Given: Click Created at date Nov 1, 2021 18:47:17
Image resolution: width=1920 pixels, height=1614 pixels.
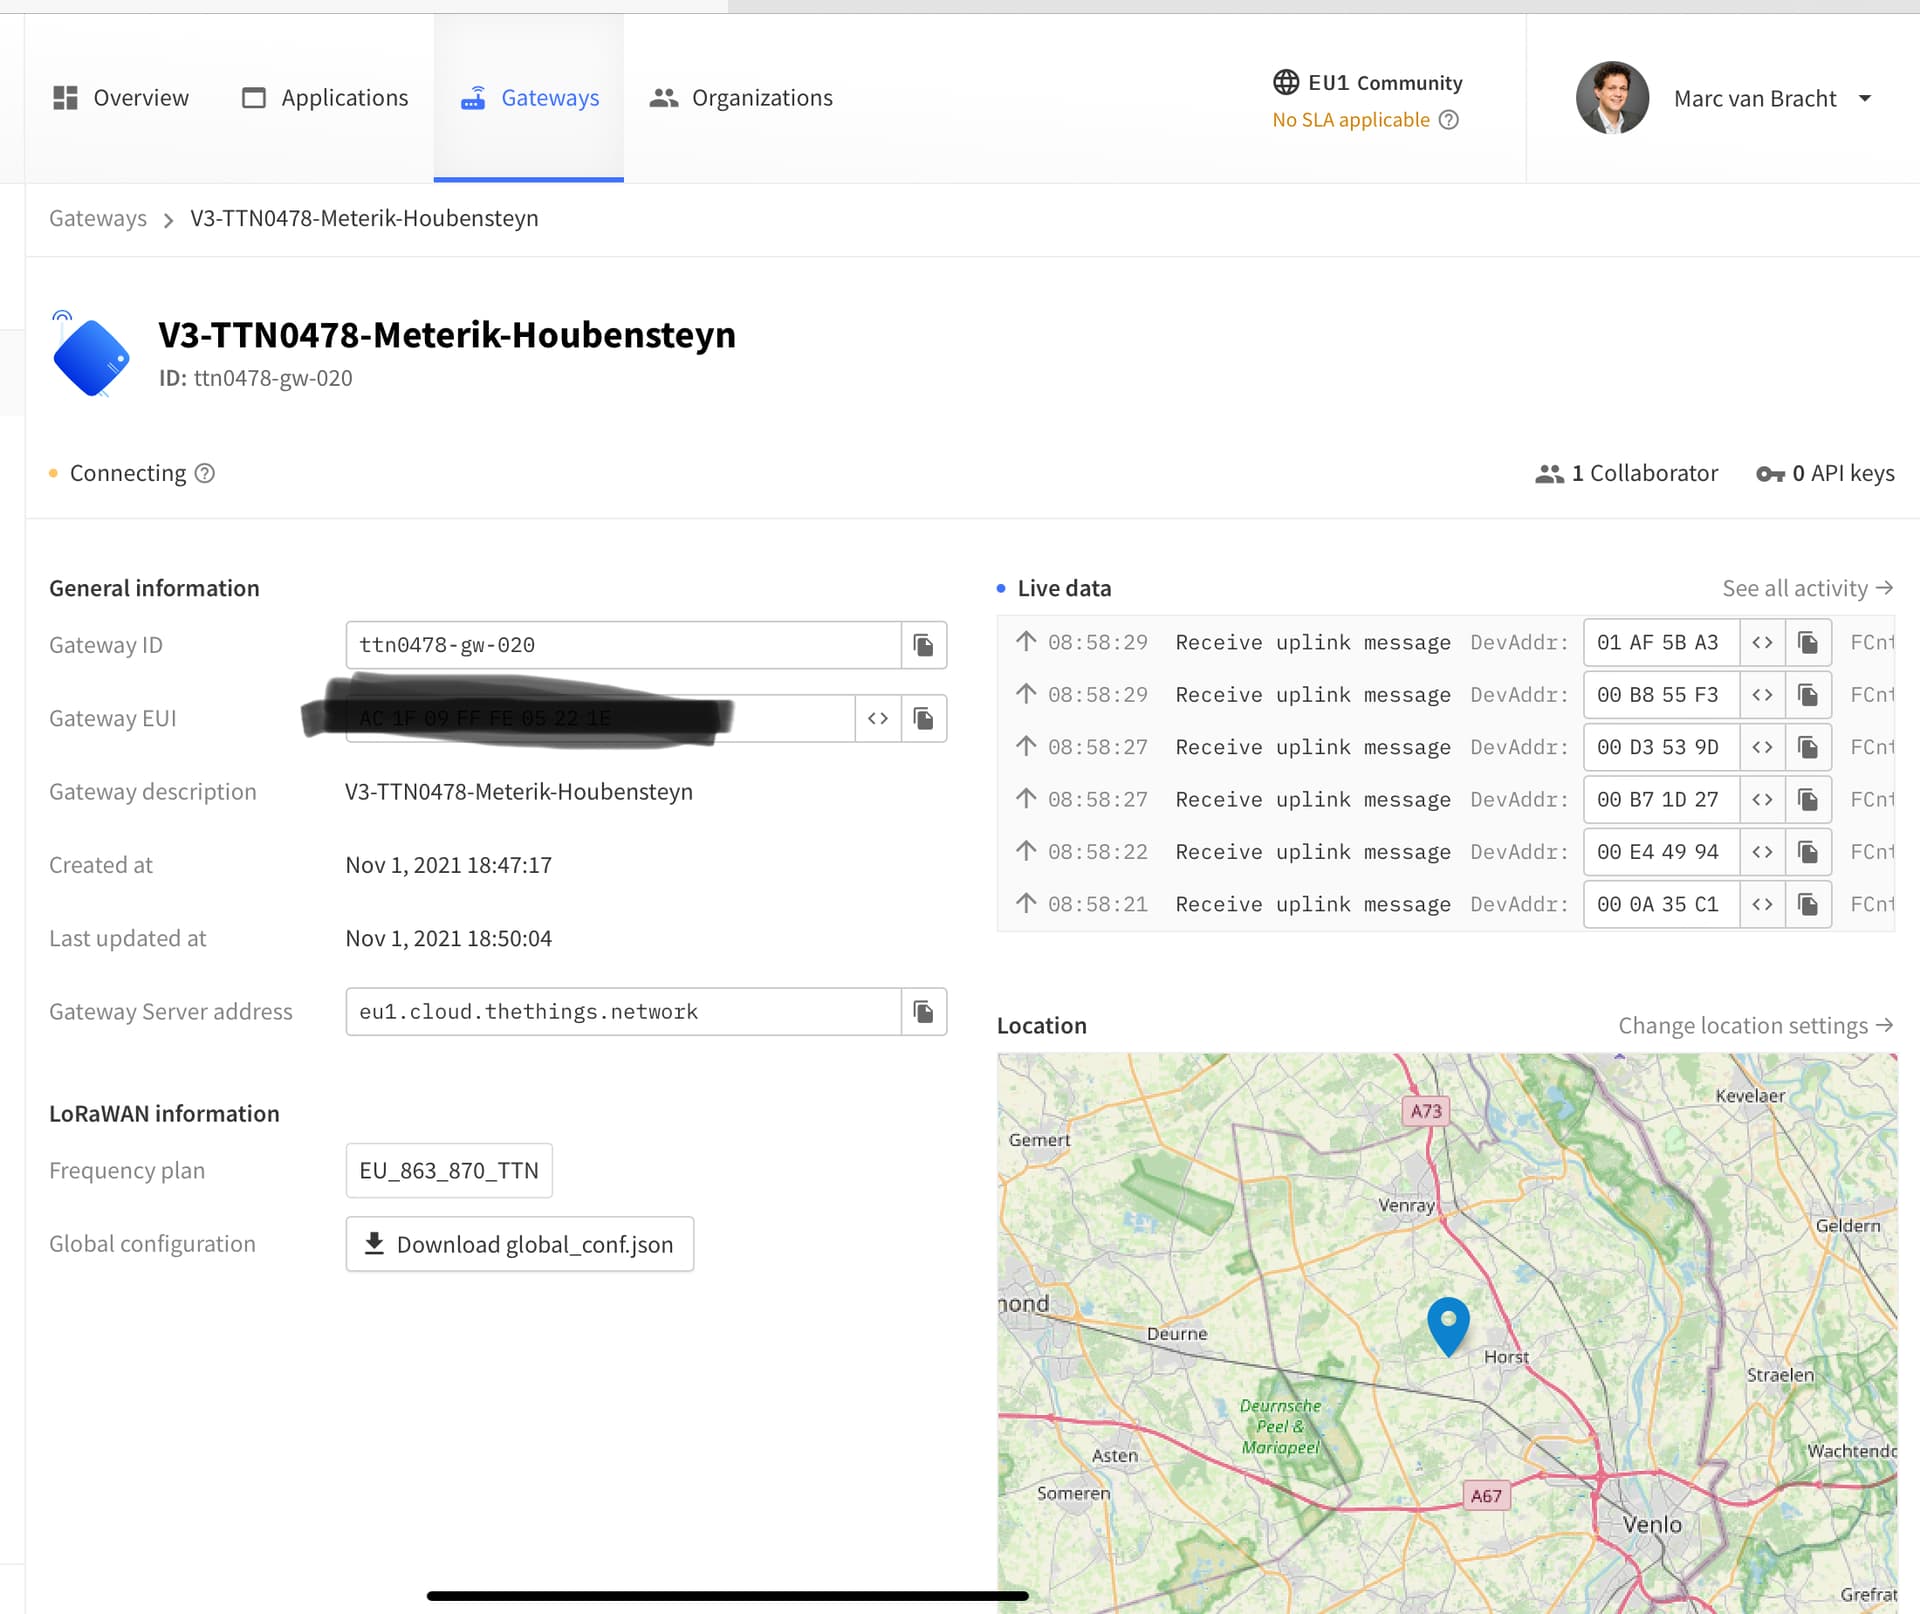Looking at the screenshot, I should point(449,865).
